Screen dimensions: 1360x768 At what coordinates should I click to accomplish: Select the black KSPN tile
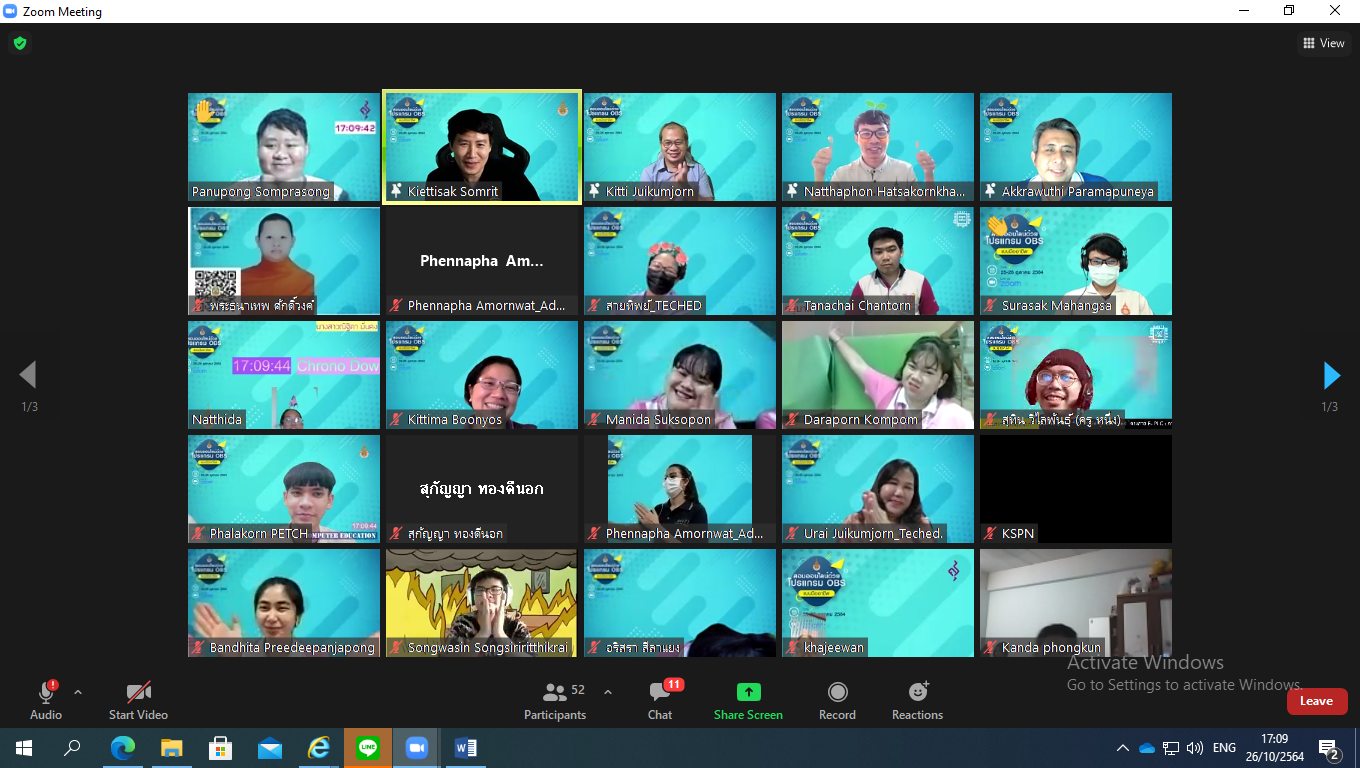tap(1076, 489)
